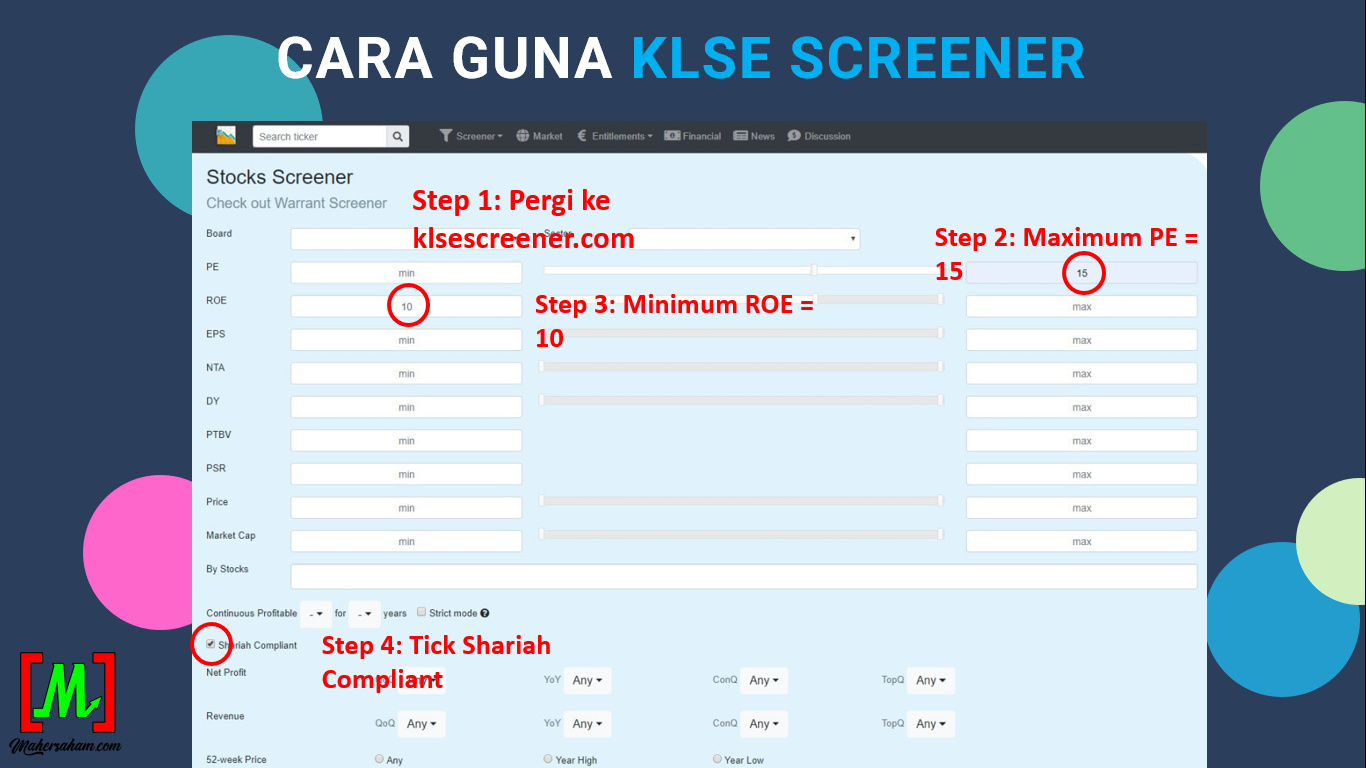Viewport: 1366px width, 768px height.
Task: Click the KLSE Screener logo icon
Action: (226, 136)
